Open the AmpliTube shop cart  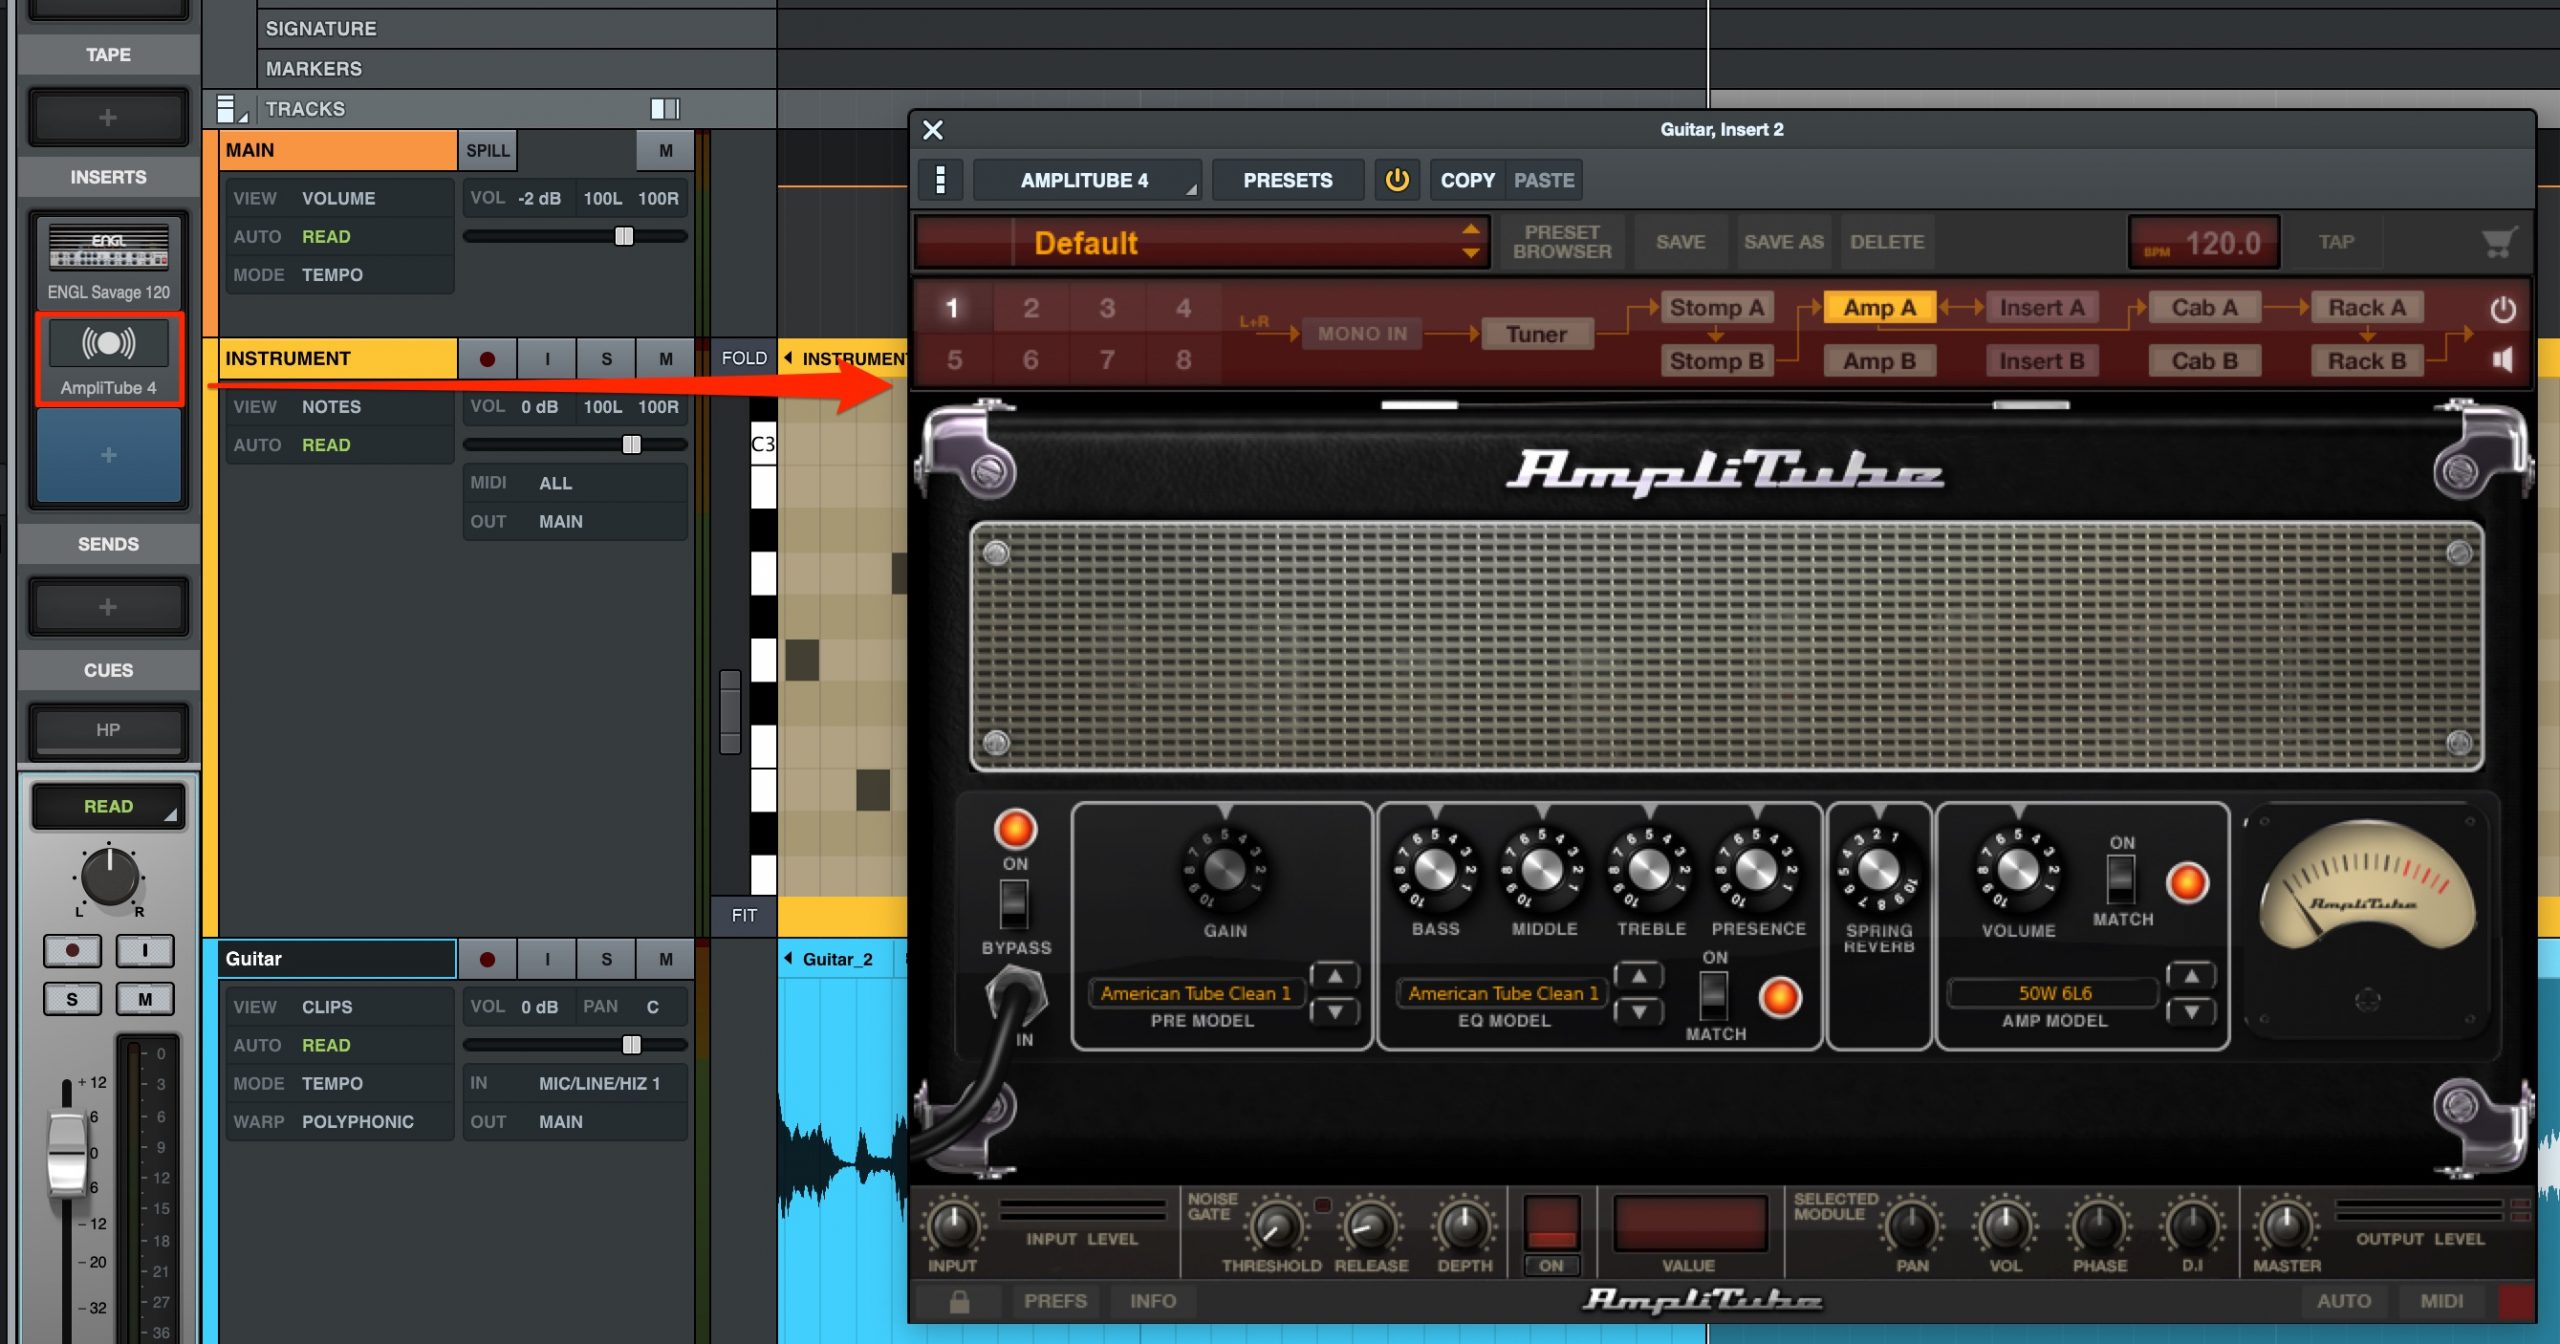(x=2498, y=242)
